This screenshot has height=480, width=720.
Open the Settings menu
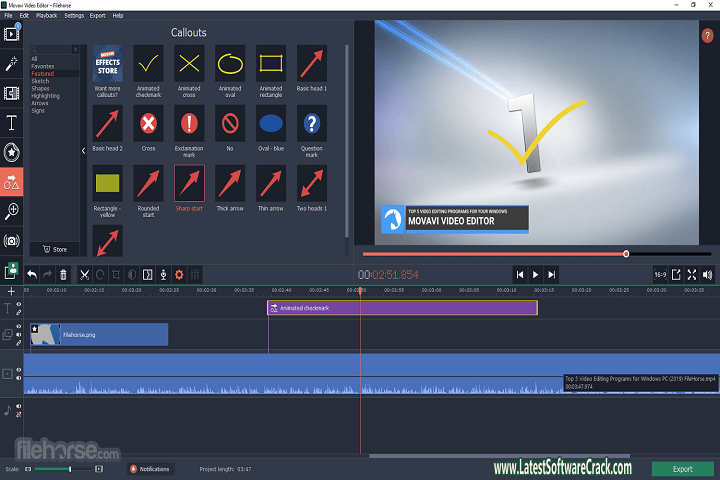click(74, 16)
